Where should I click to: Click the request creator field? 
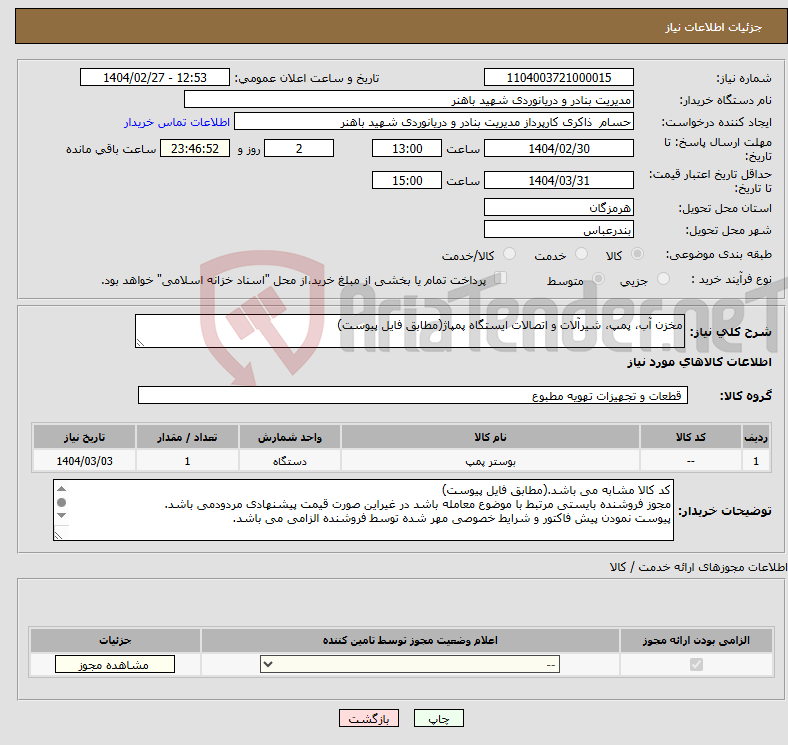pyautogui.click(x=434, y=122)
